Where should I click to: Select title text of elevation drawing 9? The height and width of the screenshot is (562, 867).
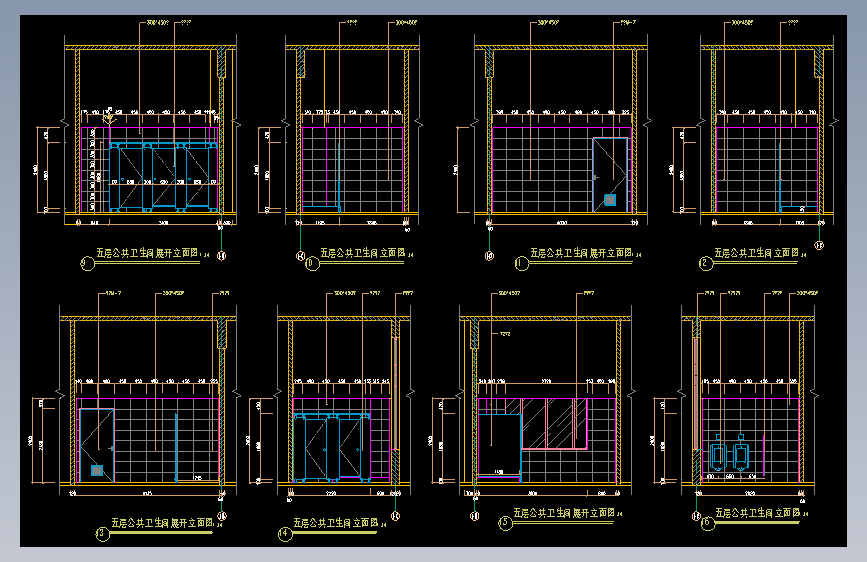click(147, 253)
